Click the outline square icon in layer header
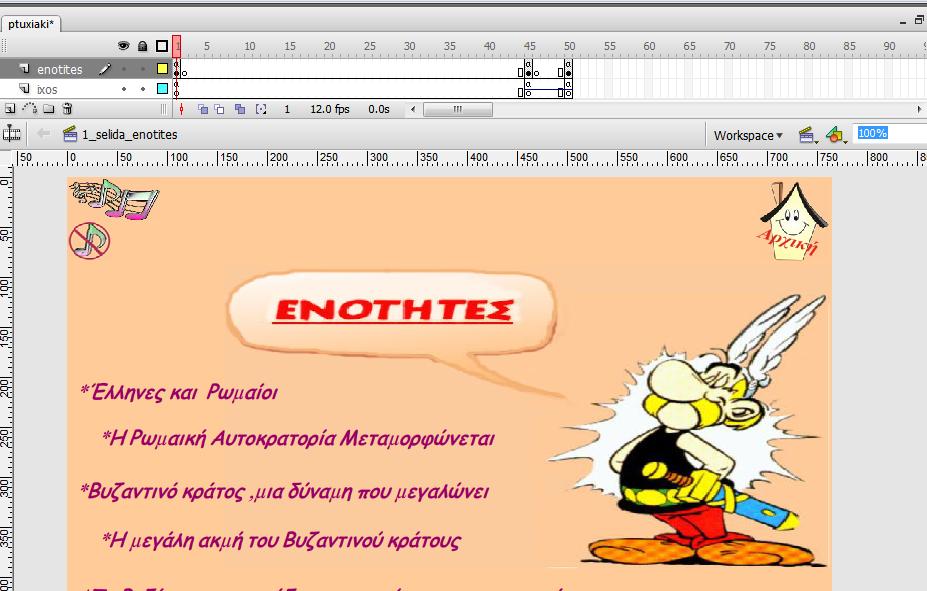Viewport: 927px width, 591px height. 162,46
